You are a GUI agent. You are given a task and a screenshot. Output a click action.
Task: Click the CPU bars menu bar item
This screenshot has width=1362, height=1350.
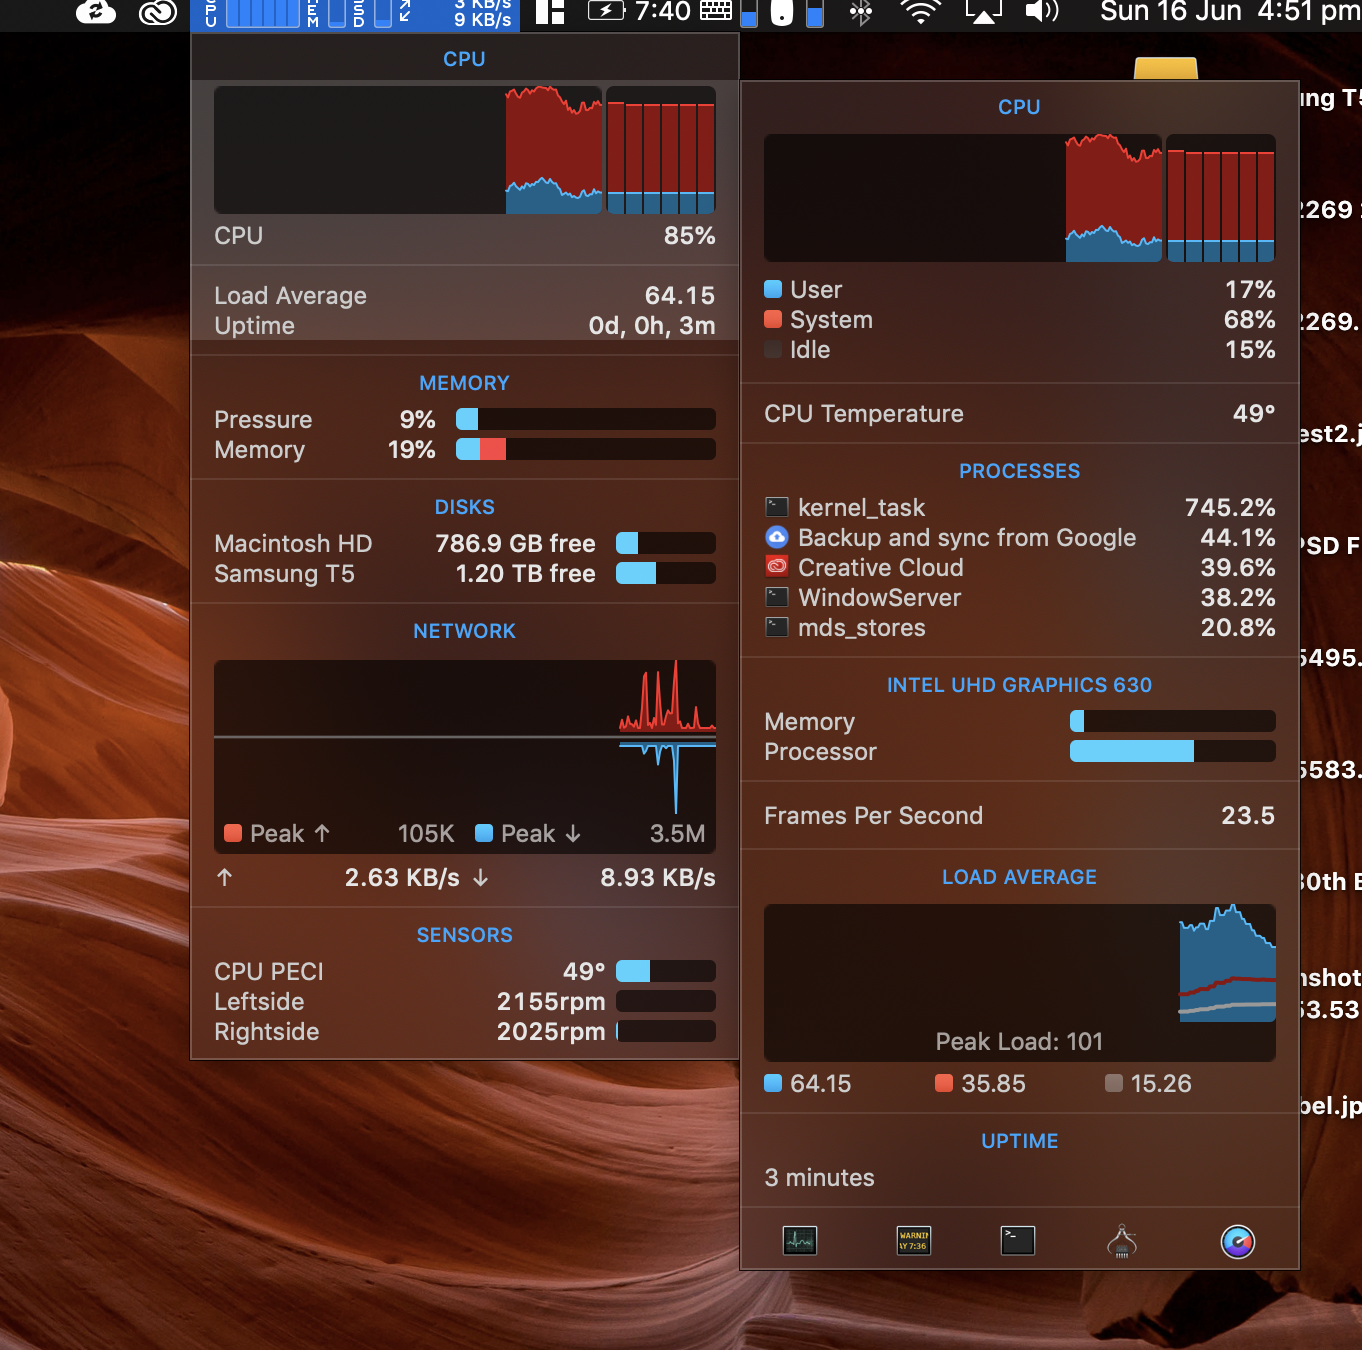(254, 13)
